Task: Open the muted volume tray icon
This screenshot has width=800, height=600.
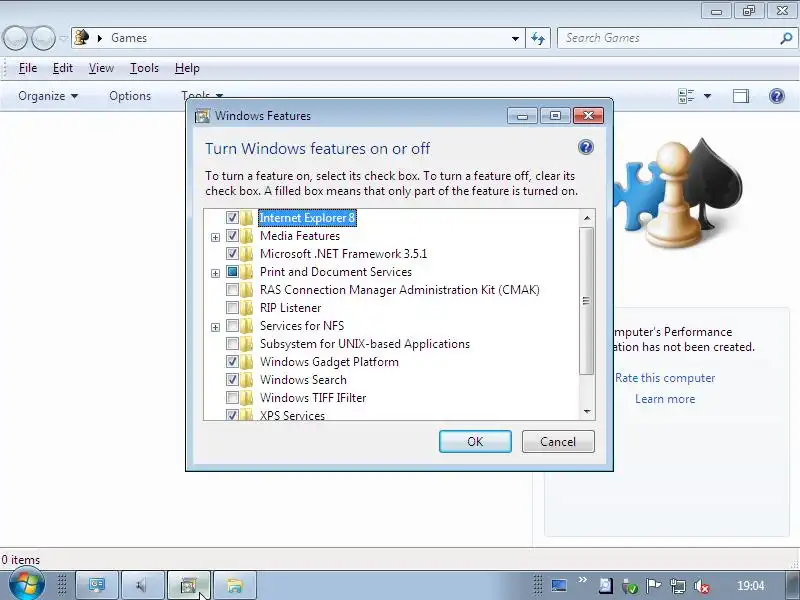Action: coord(702,586)
